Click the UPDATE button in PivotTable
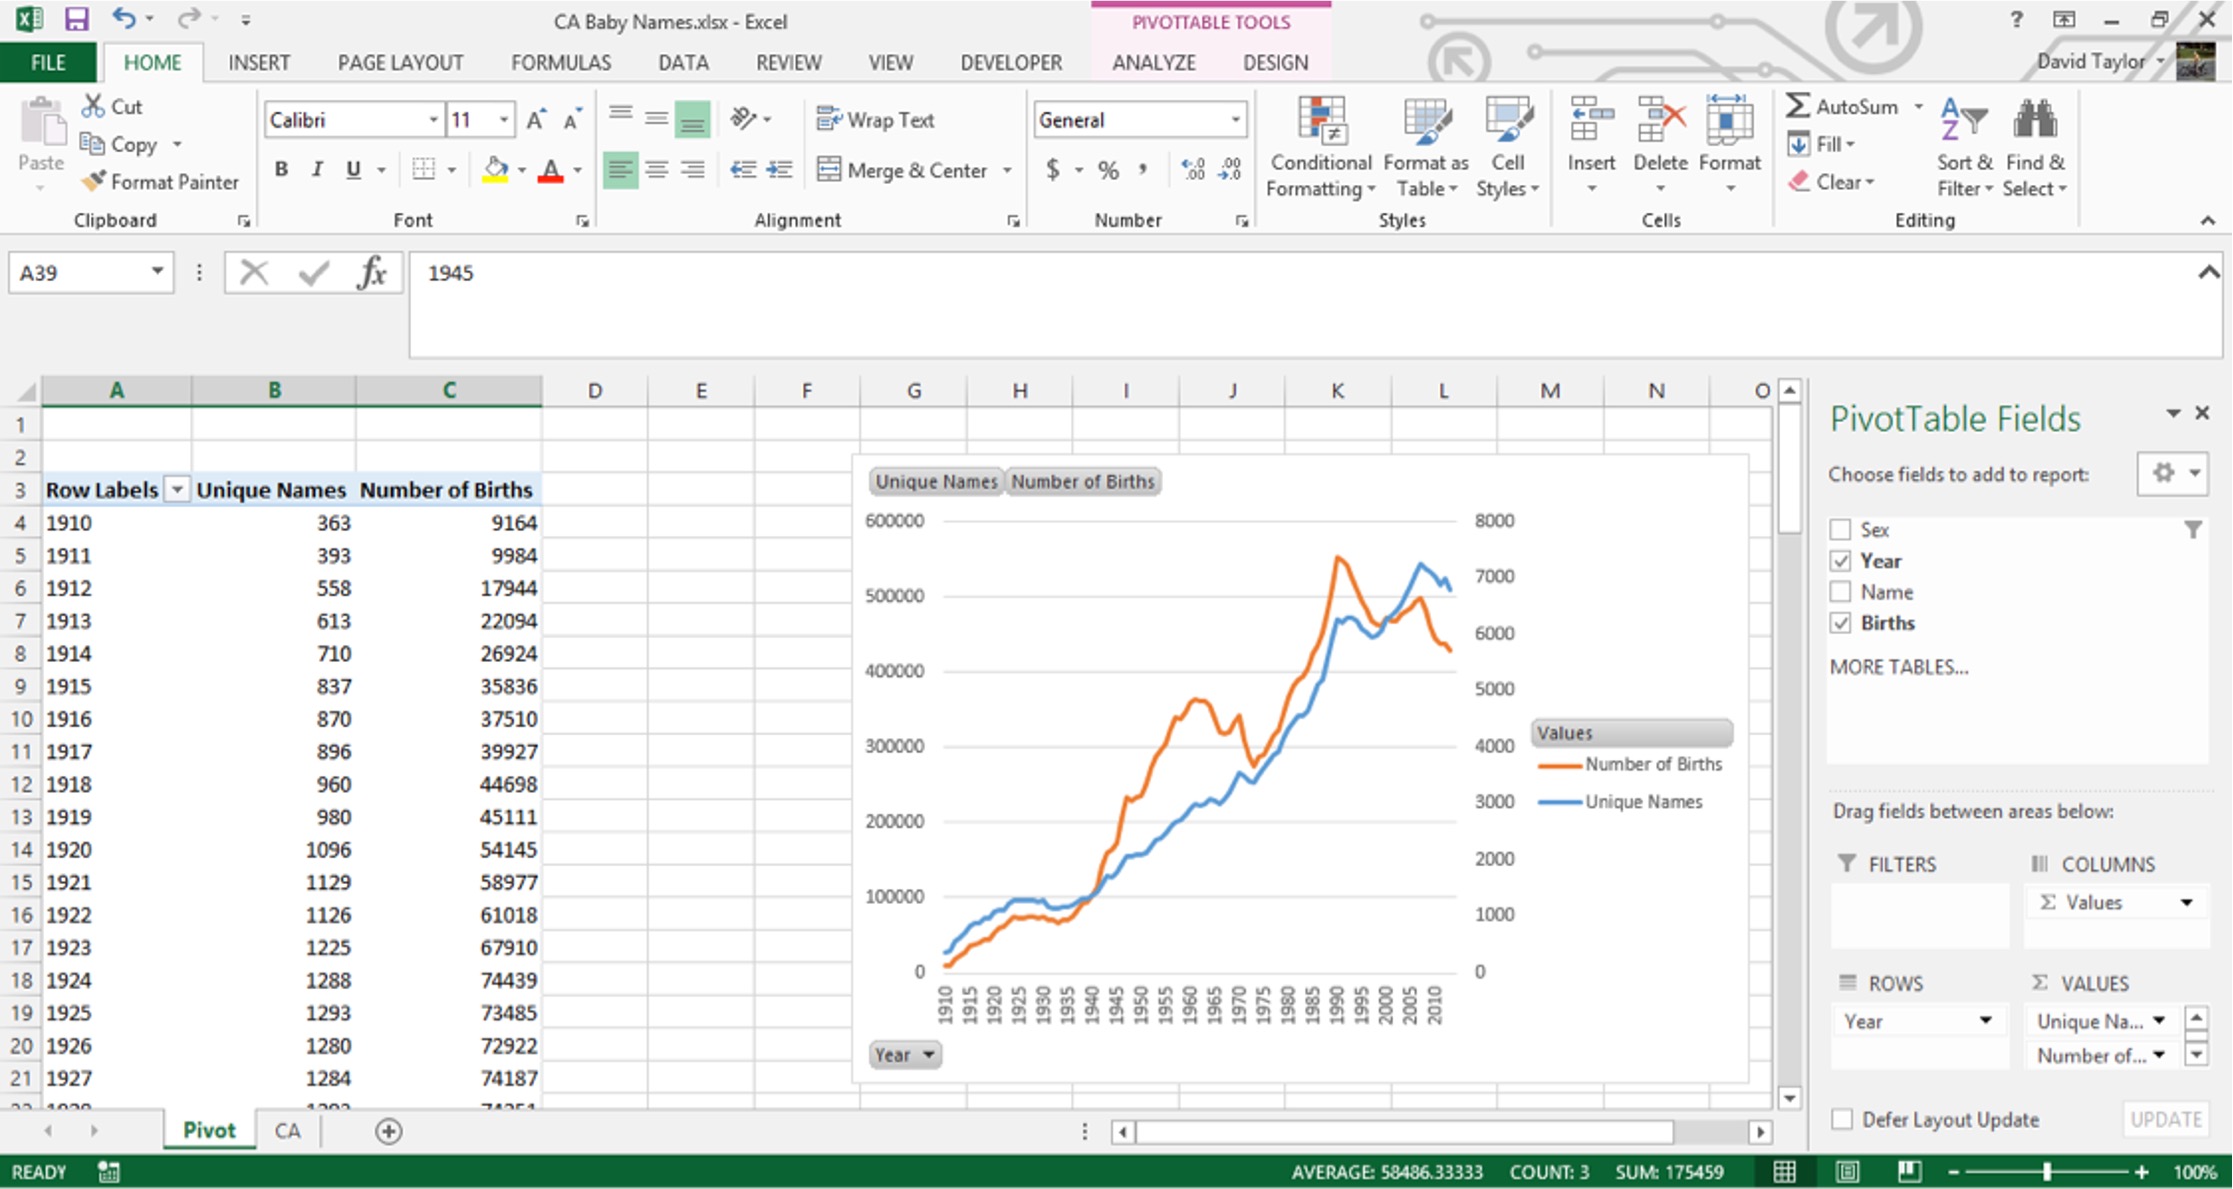 (x=2168, y=1120)
